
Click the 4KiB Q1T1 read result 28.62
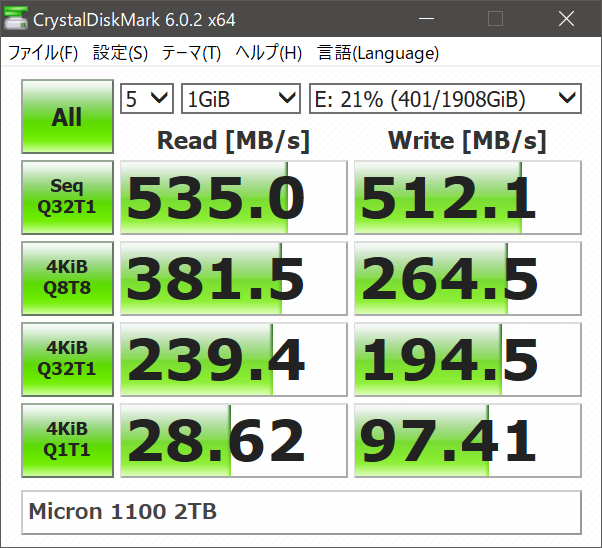pyautogui.click(x=234, y=440)
